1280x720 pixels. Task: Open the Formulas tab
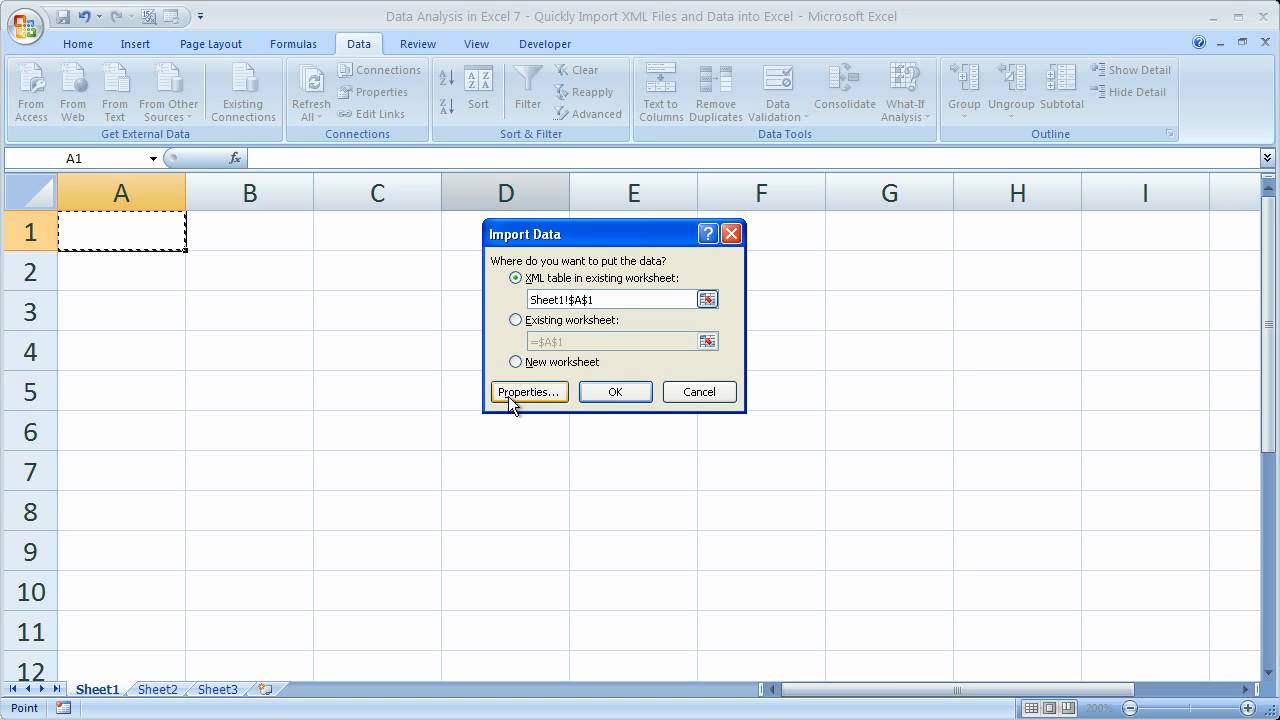coord(293,44)
